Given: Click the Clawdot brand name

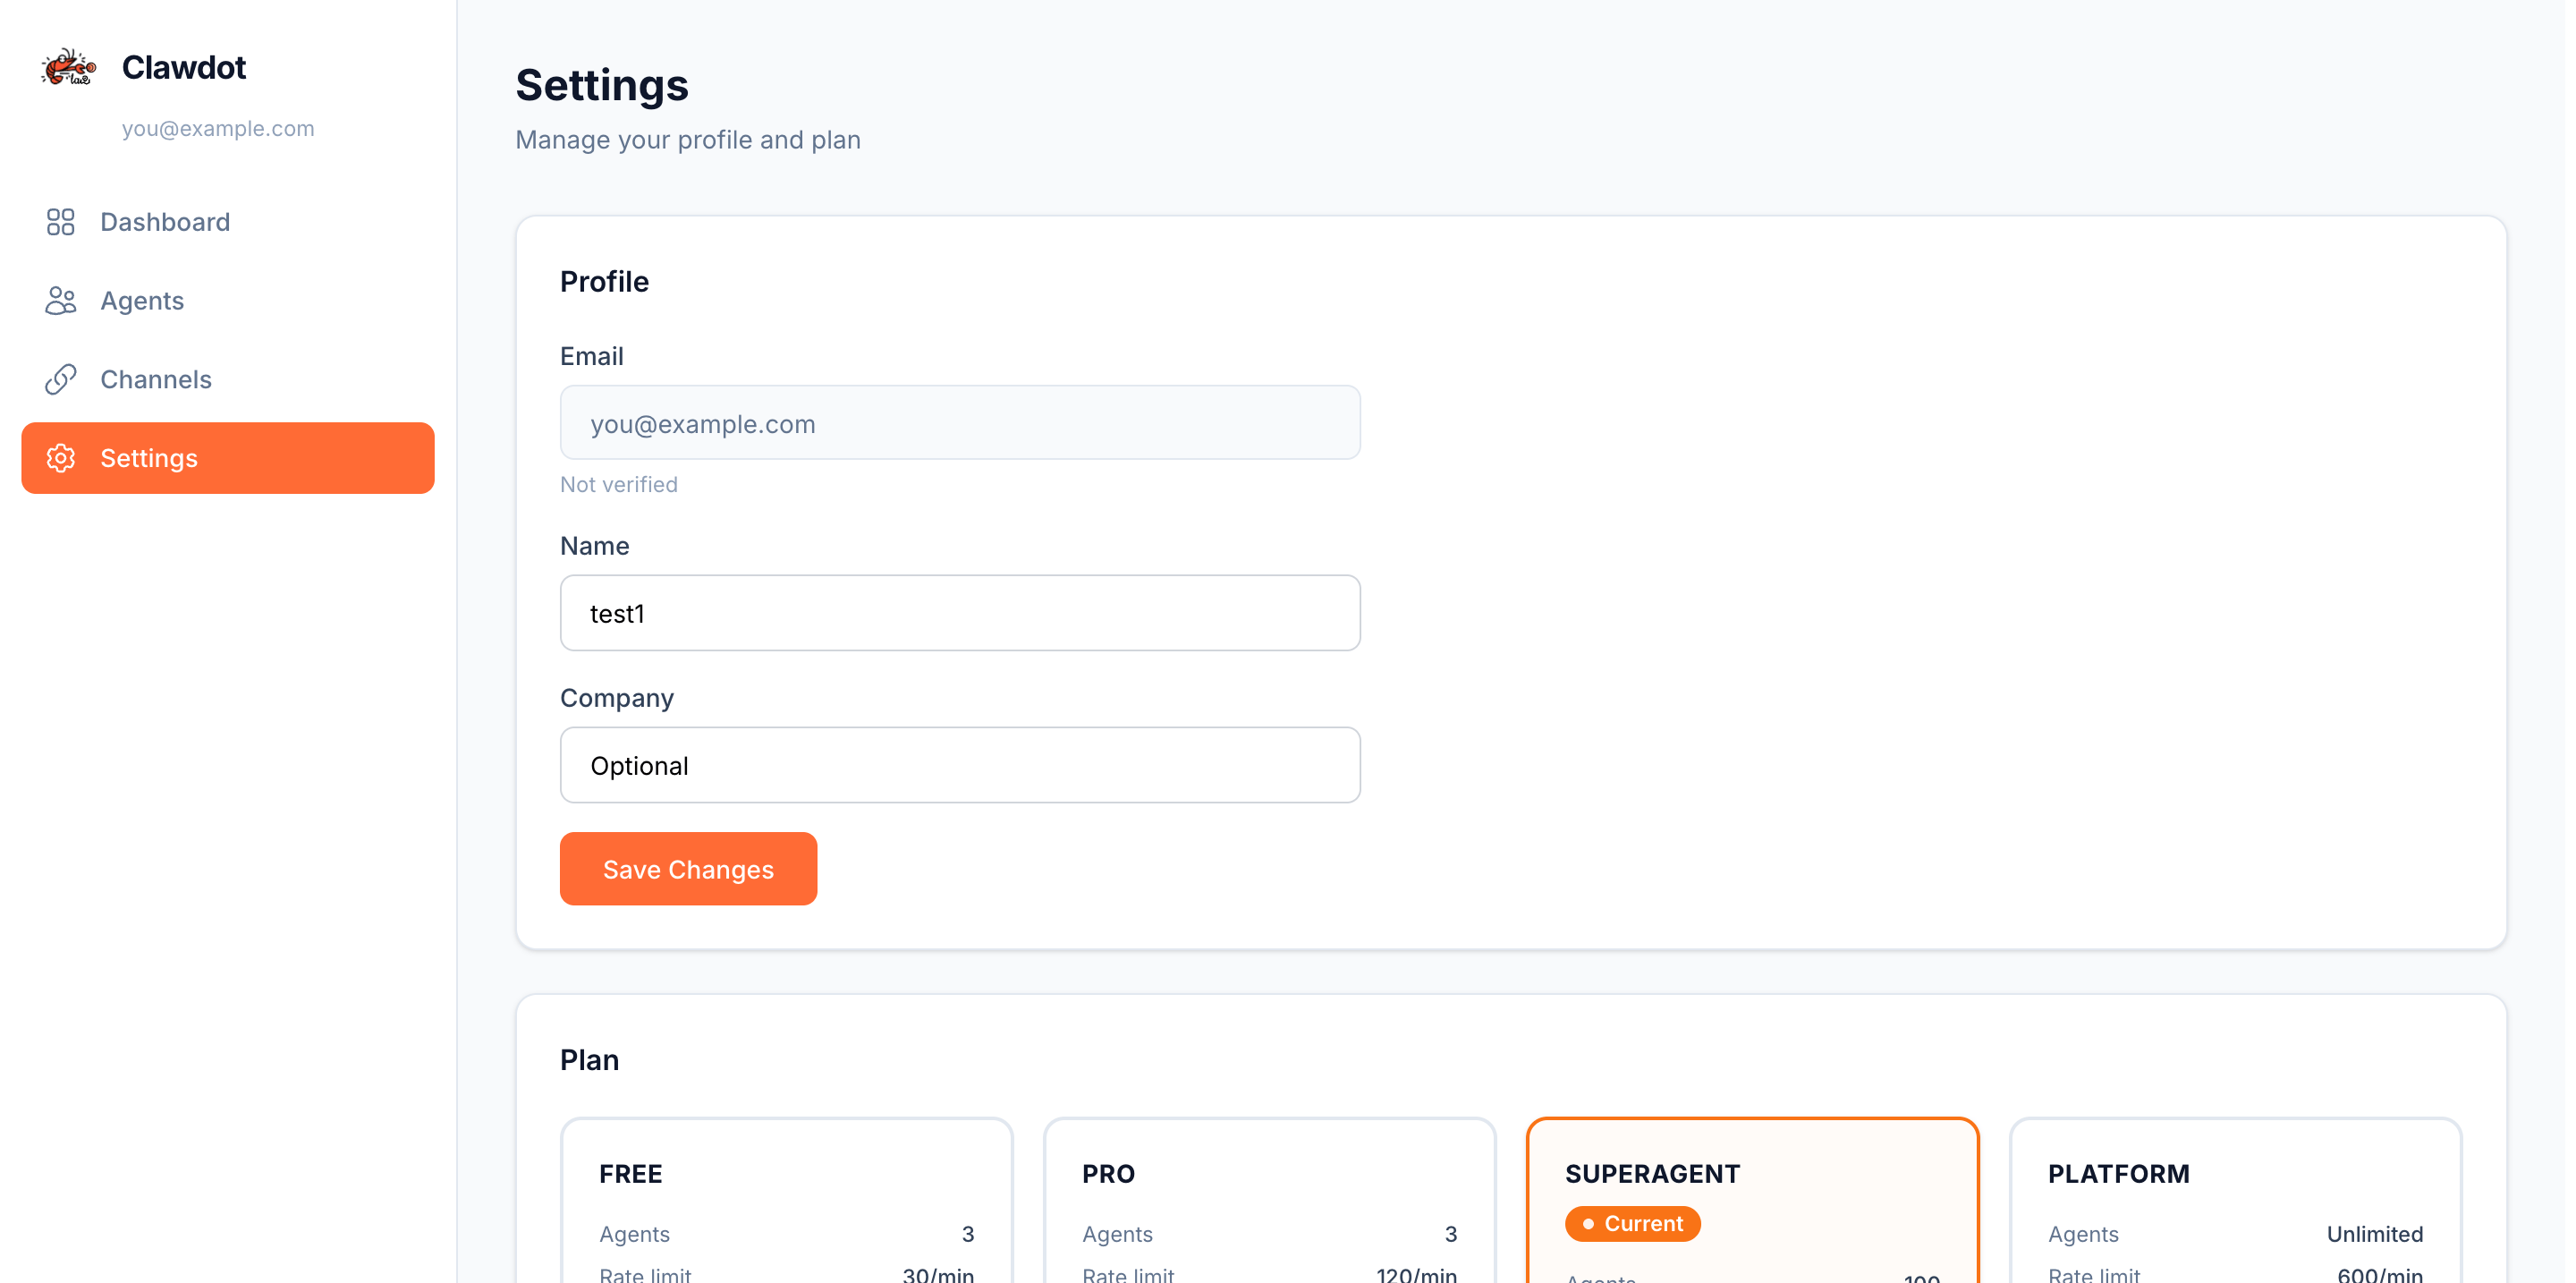Looking at the screenshot, I should click(x=184, y=68).
